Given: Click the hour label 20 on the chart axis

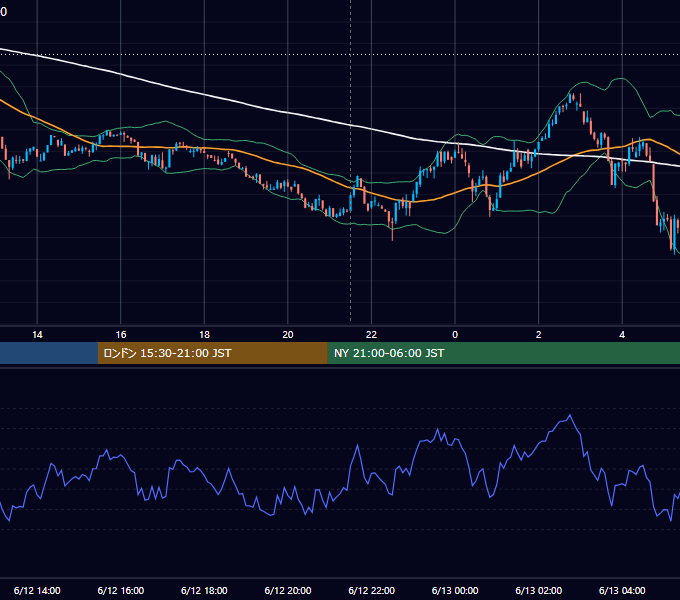Looking at the screenshot, I should pyautogui.click(x=288, y=335).
